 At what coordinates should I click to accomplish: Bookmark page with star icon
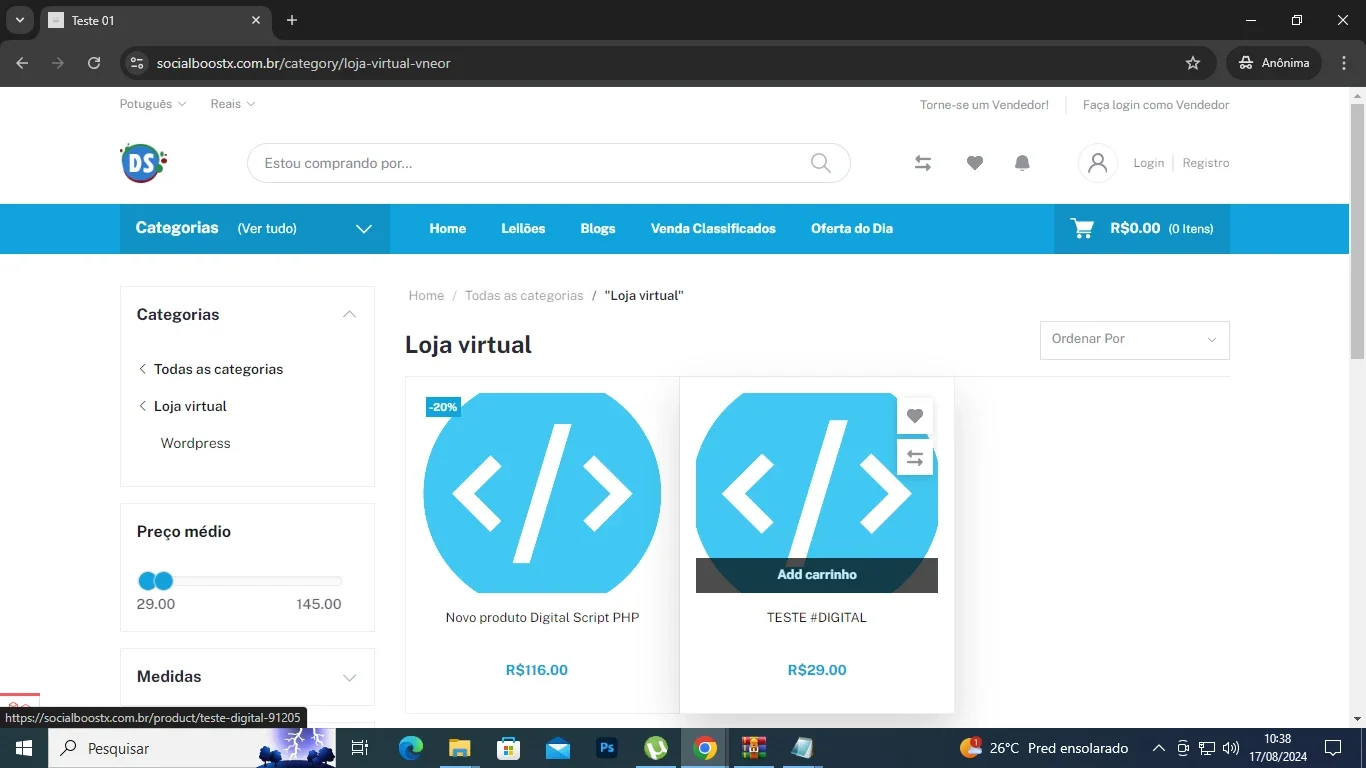pos(1193,63)
